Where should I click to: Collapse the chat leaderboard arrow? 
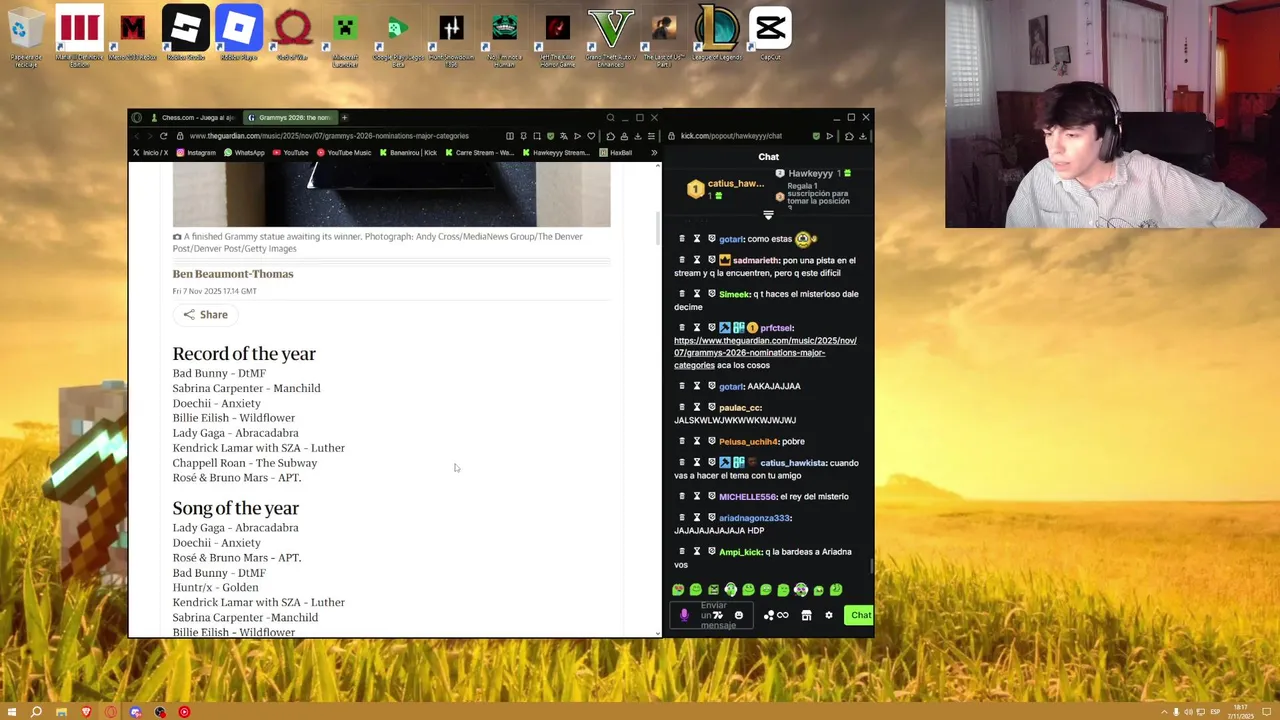tap(768, 215)
